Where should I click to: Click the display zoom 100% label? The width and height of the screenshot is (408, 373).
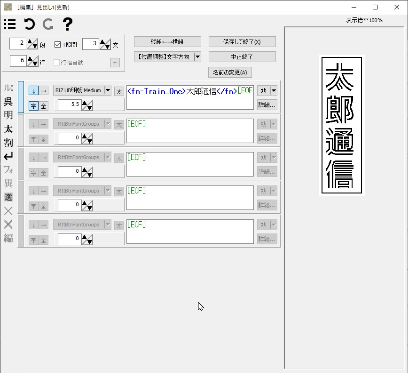point(364,20)
